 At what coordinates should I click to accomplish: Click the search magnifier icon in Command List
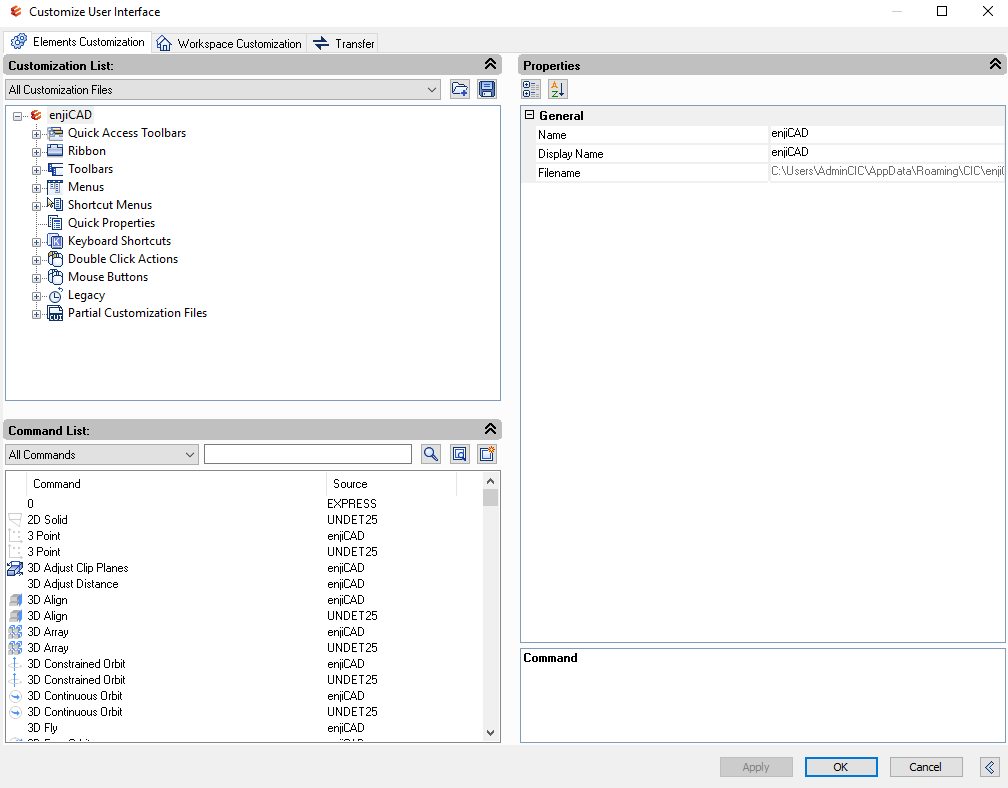(x=431, y=454)
